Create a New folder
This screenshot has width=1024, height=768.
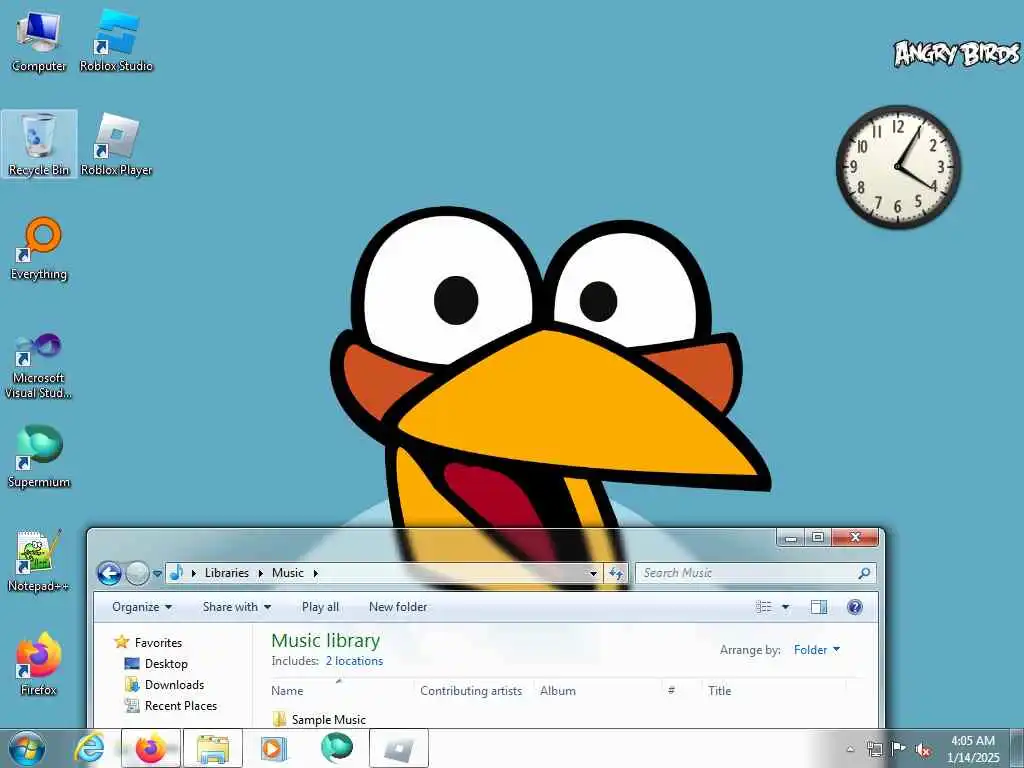click(398, 607)
